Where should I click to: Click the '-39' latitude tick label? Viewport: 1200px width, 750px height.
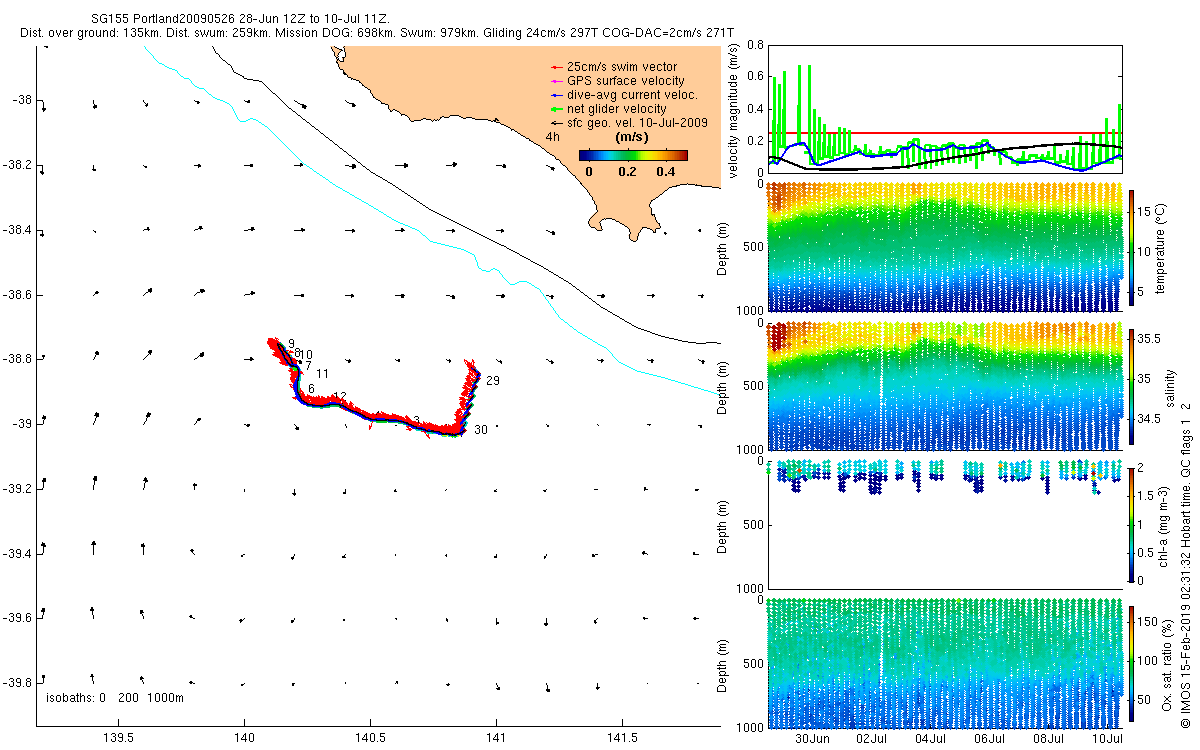click(22, 424)
